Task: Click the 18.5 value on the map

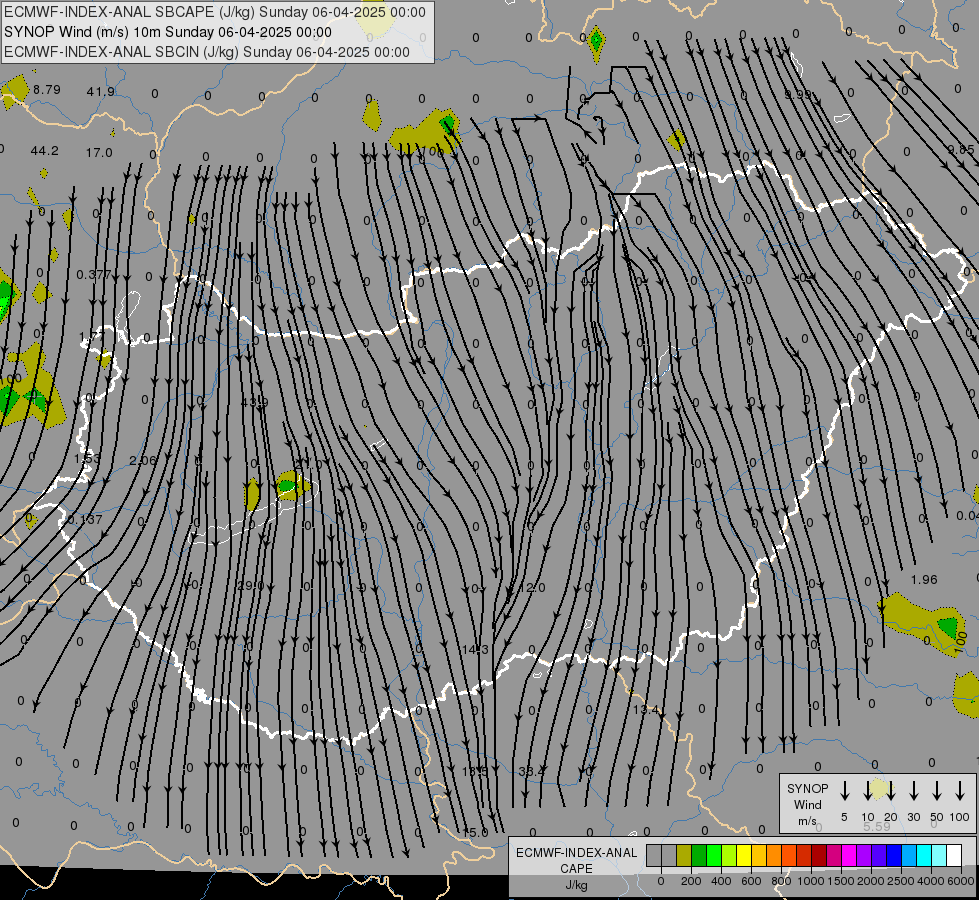Action: (475, 771)
